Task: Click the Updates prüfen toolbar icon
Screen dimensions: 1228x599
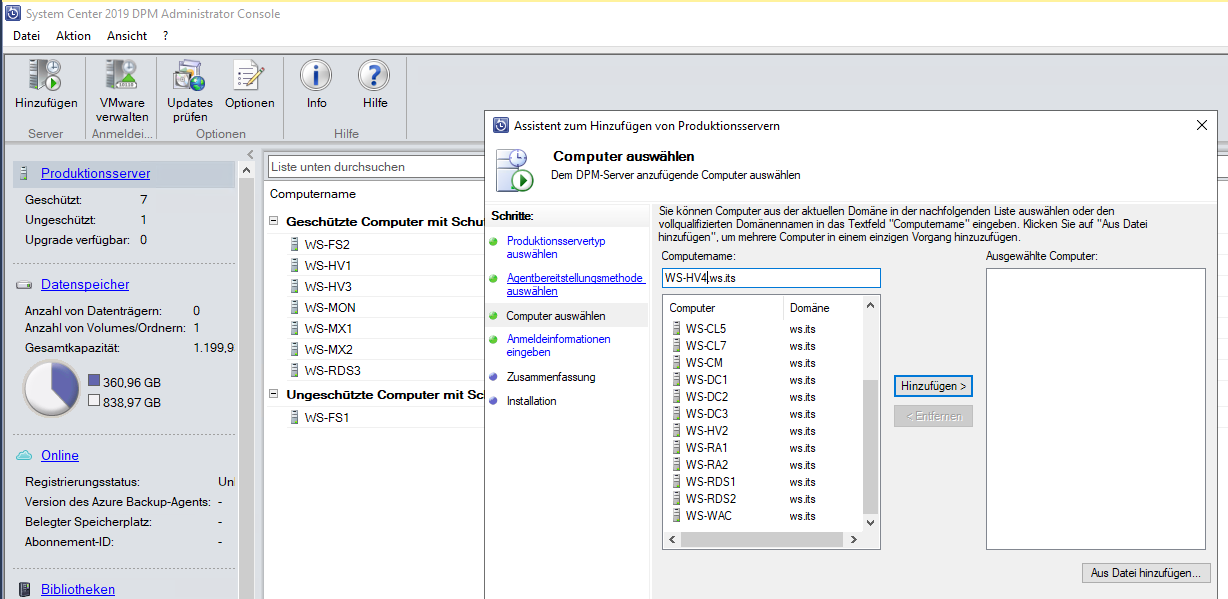Action: (189, 76)
